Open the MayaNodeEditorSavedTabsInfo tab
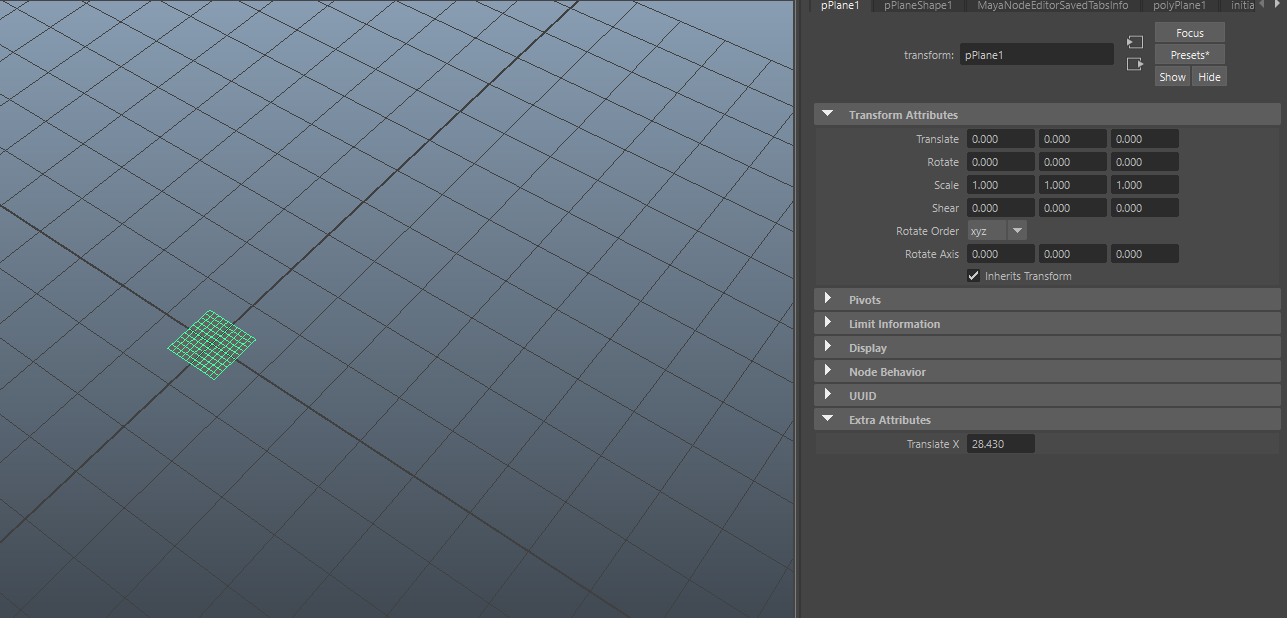Image resolution: width=1287 pixels, height=618 pixels. click(x=1052, y=6)
